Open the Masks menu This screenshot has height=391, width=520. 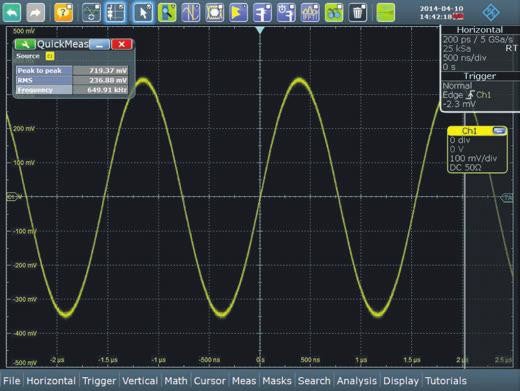[x=277, y=381]
